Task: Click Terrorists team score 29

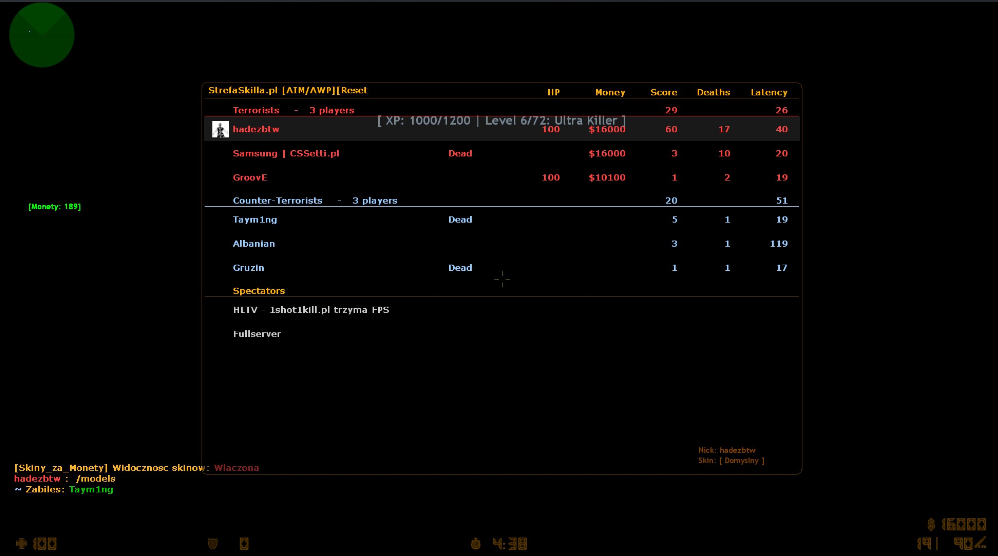Action: coord(671,110)
